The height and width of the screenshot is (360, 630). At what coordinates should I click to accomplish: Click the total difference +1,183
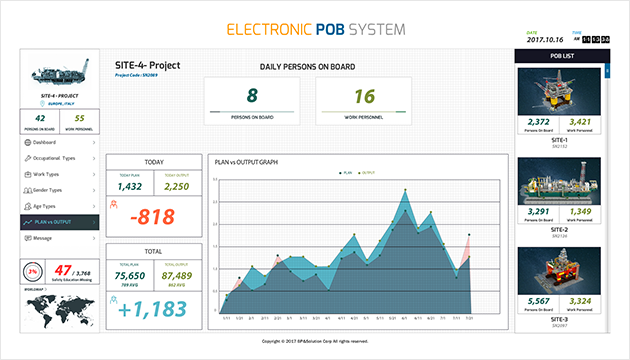pyautogui.click(x=153, y=309)
